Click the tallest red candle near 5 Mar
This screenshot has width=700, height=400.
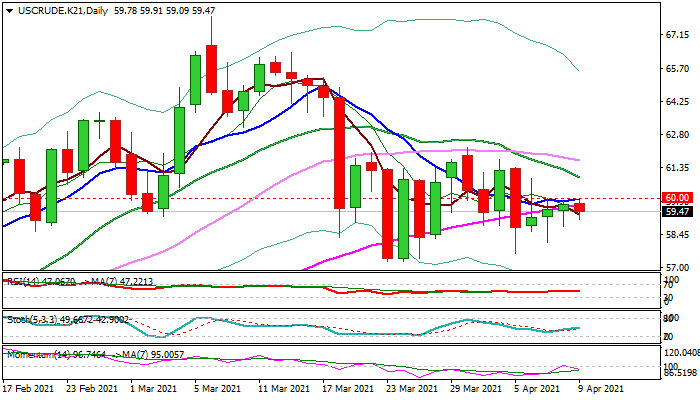tap(212, 68)
